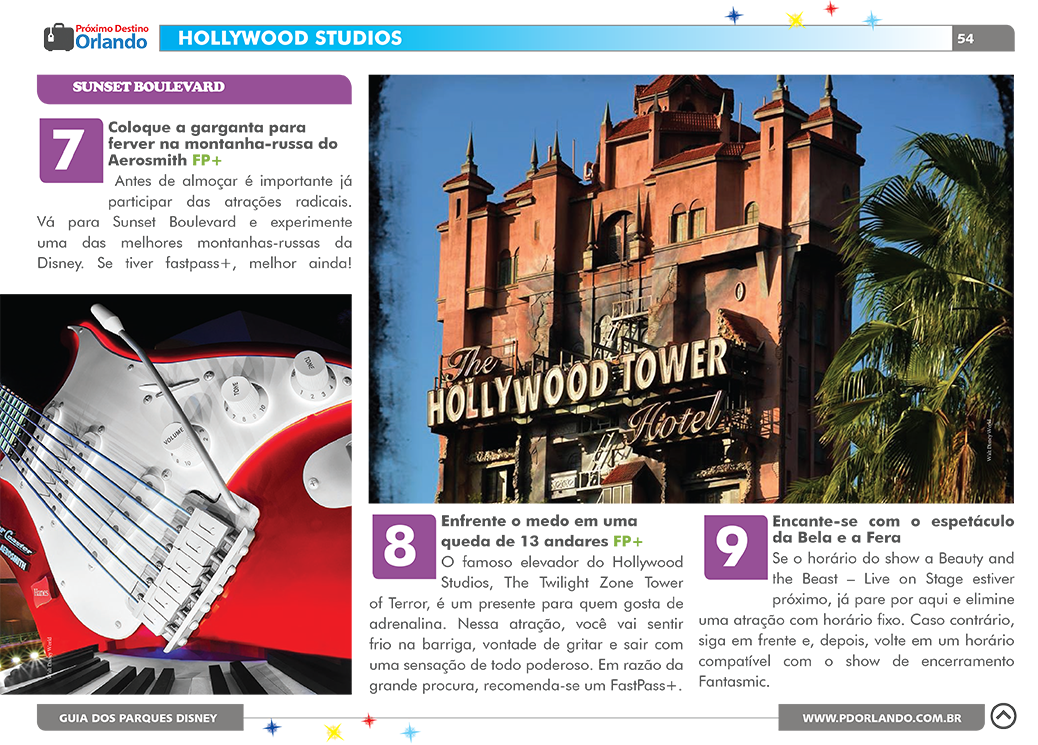Click the FP+ tag beside Aerosmith
The height and width of the screenshot is (745, 1038).
[207, 160]
